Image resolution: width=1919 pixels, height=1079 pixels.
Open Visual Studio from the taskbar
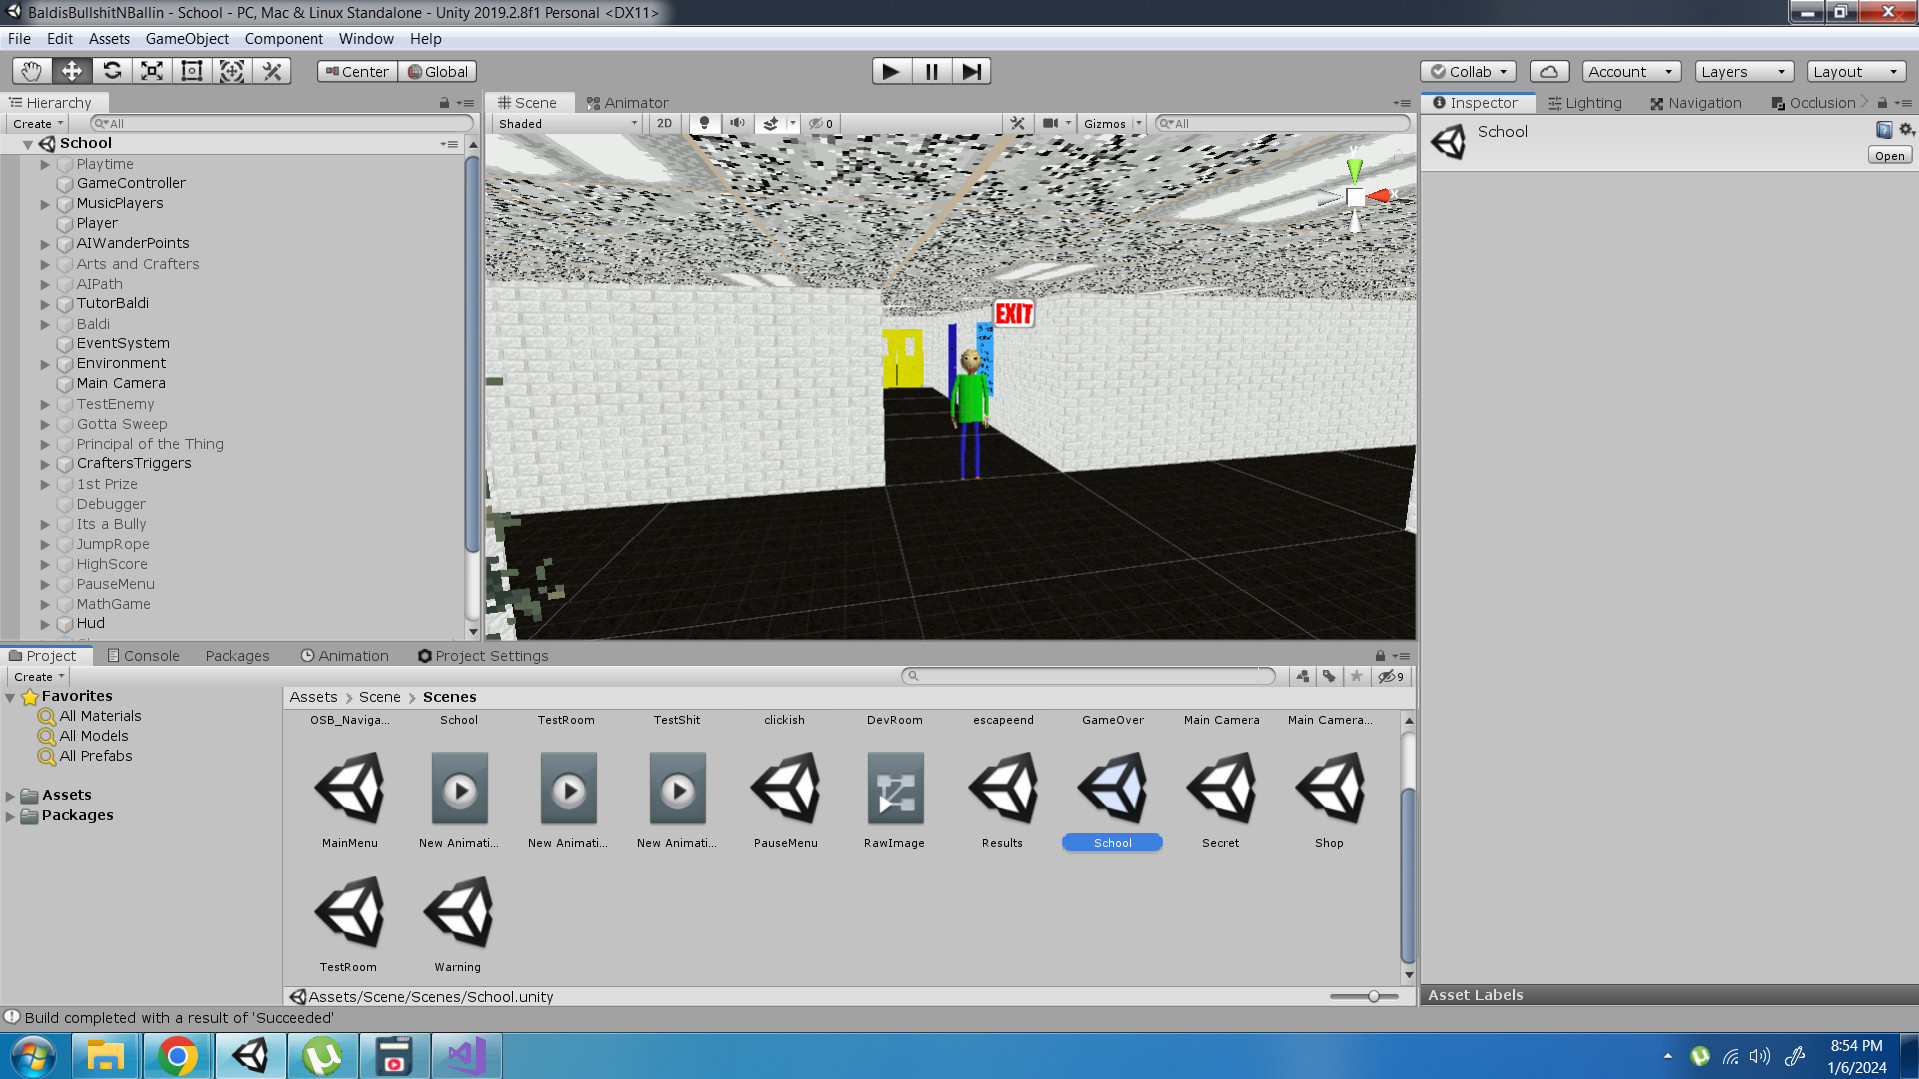coord(466,1056)
